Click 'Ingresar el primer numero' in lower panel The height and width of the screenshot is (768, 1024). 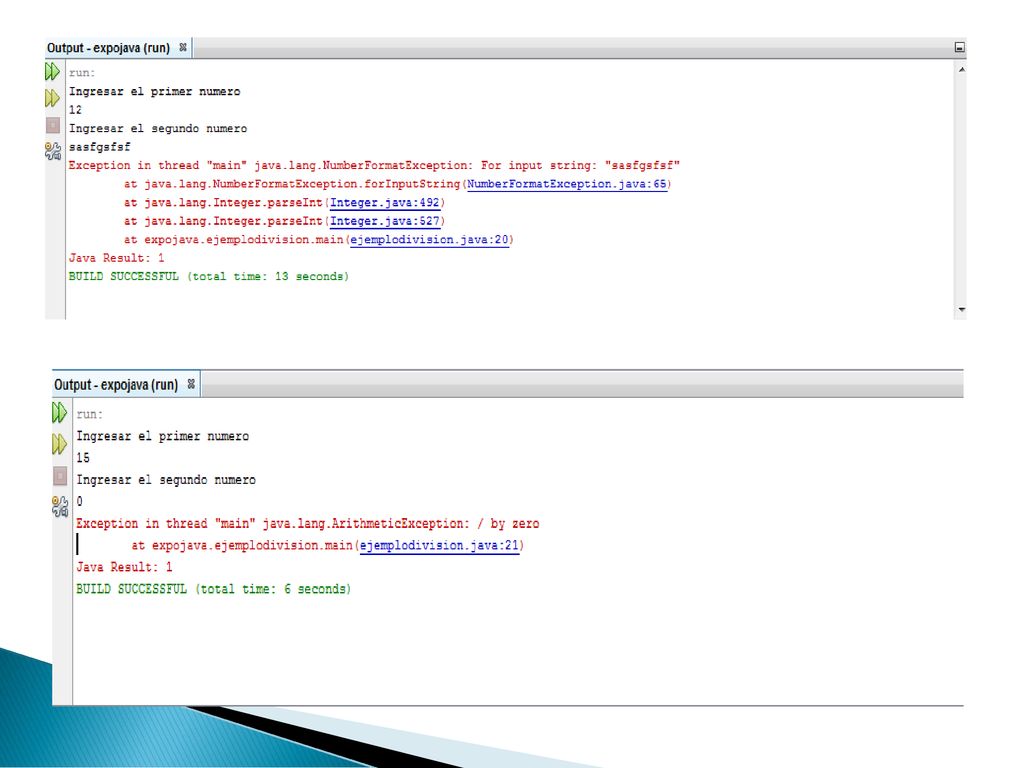163,436
